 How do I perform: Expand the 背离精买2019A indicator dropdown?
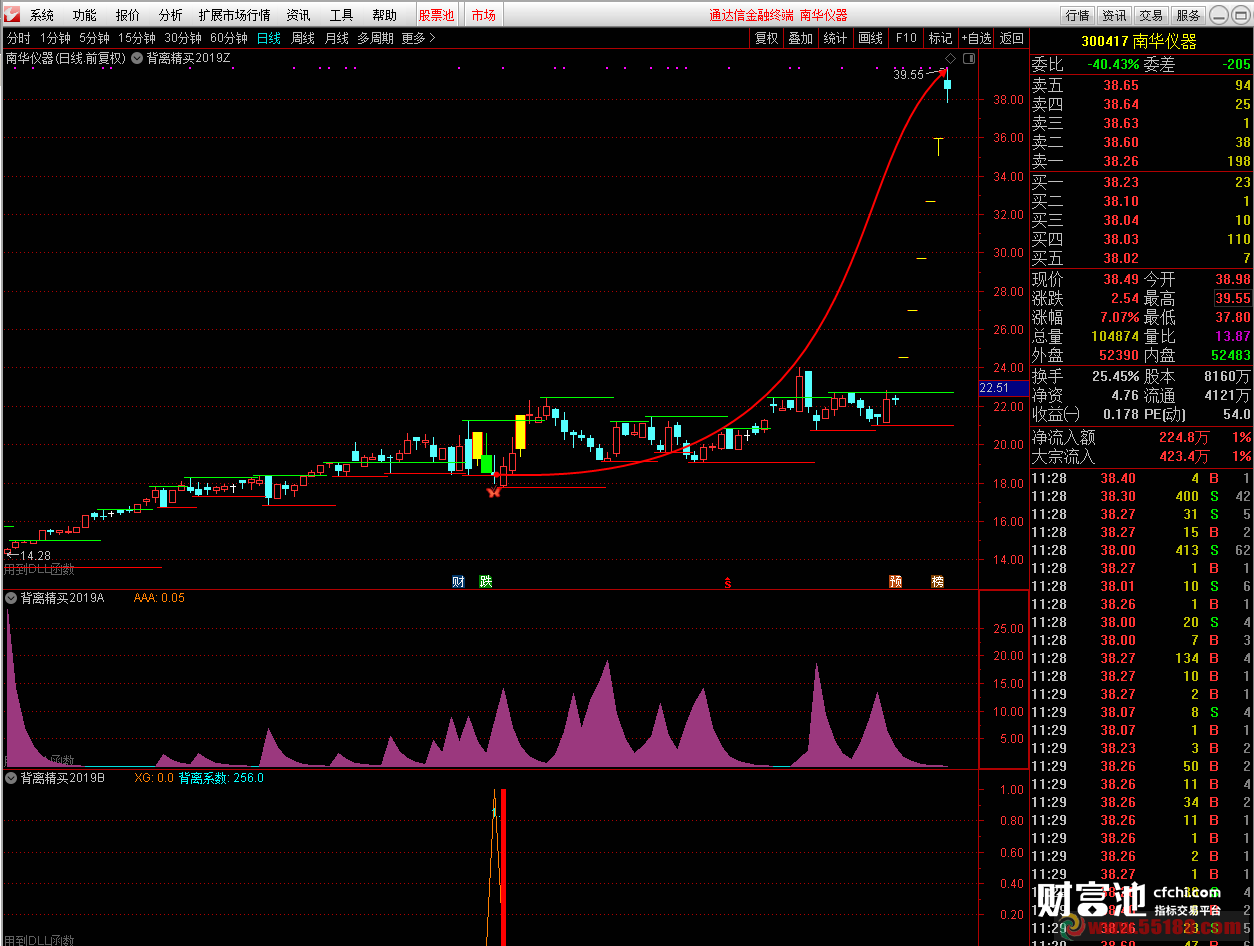pyautogui.click(x=11, y=598)
